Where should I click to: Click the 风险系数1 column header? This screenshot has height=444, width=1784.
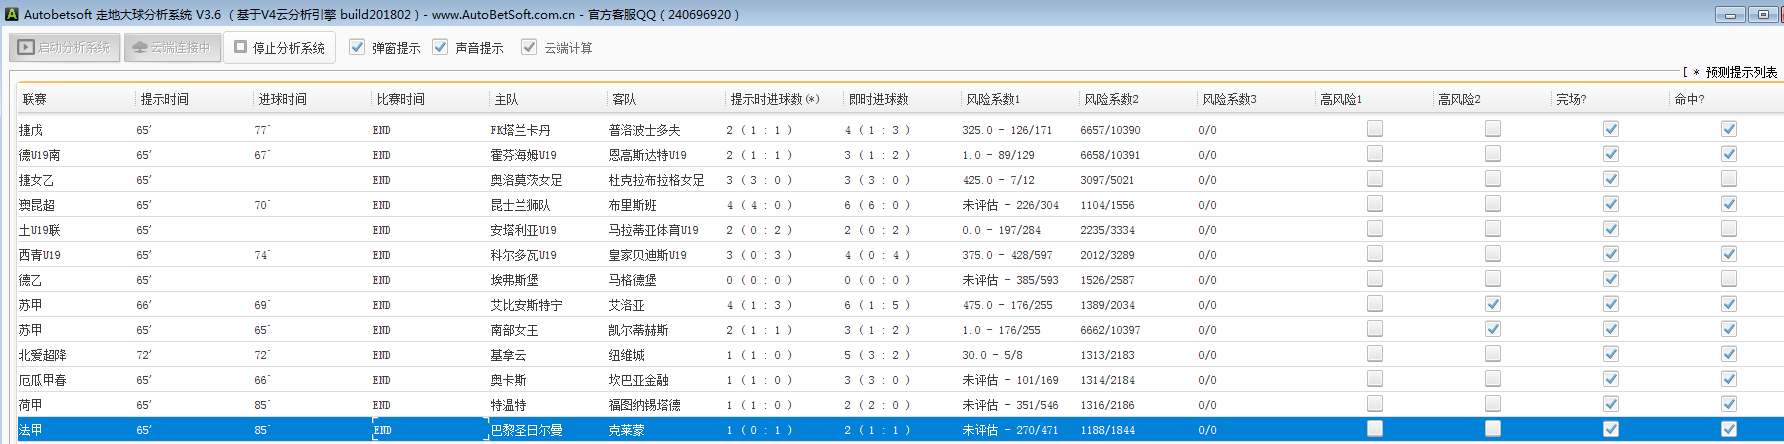992,99
